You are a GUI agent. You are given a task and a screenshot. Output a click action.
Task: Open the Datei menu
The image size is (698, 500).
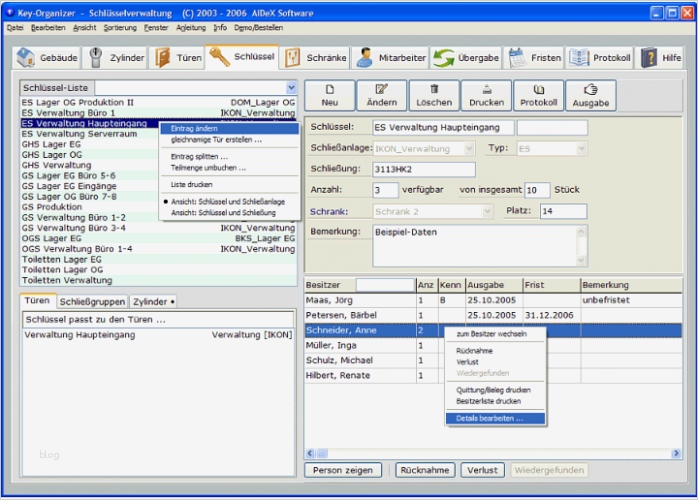click(15, 28)
